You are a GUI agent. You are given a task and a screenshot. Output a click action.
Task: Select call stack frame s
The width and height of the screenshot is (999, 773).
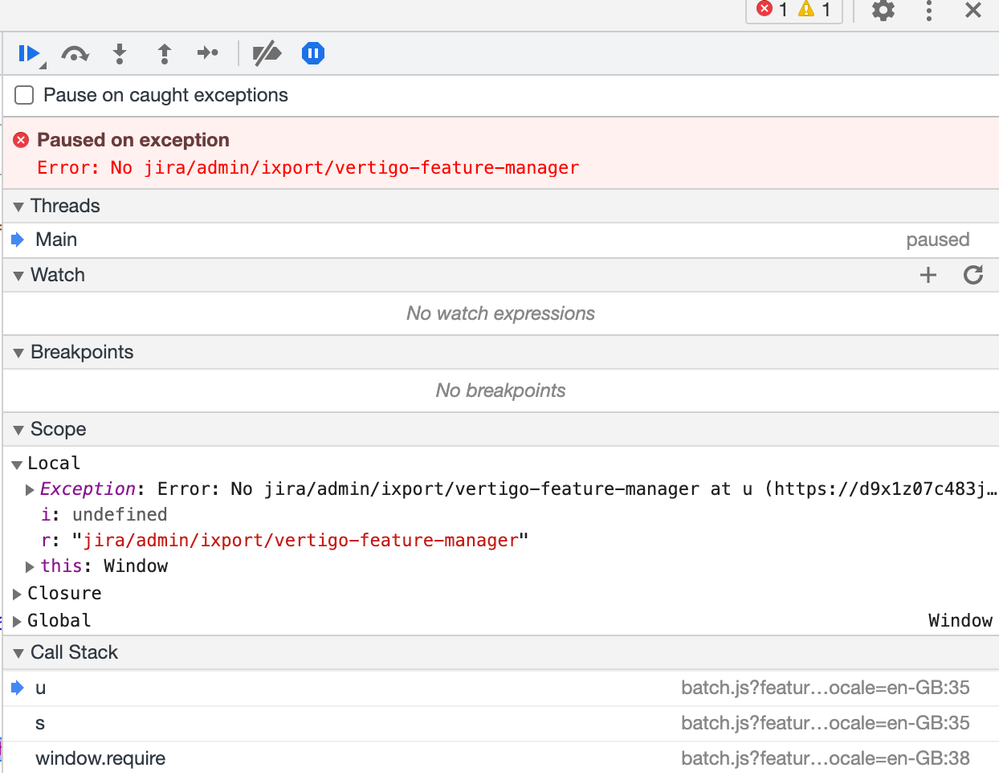[x=501, y=723]
